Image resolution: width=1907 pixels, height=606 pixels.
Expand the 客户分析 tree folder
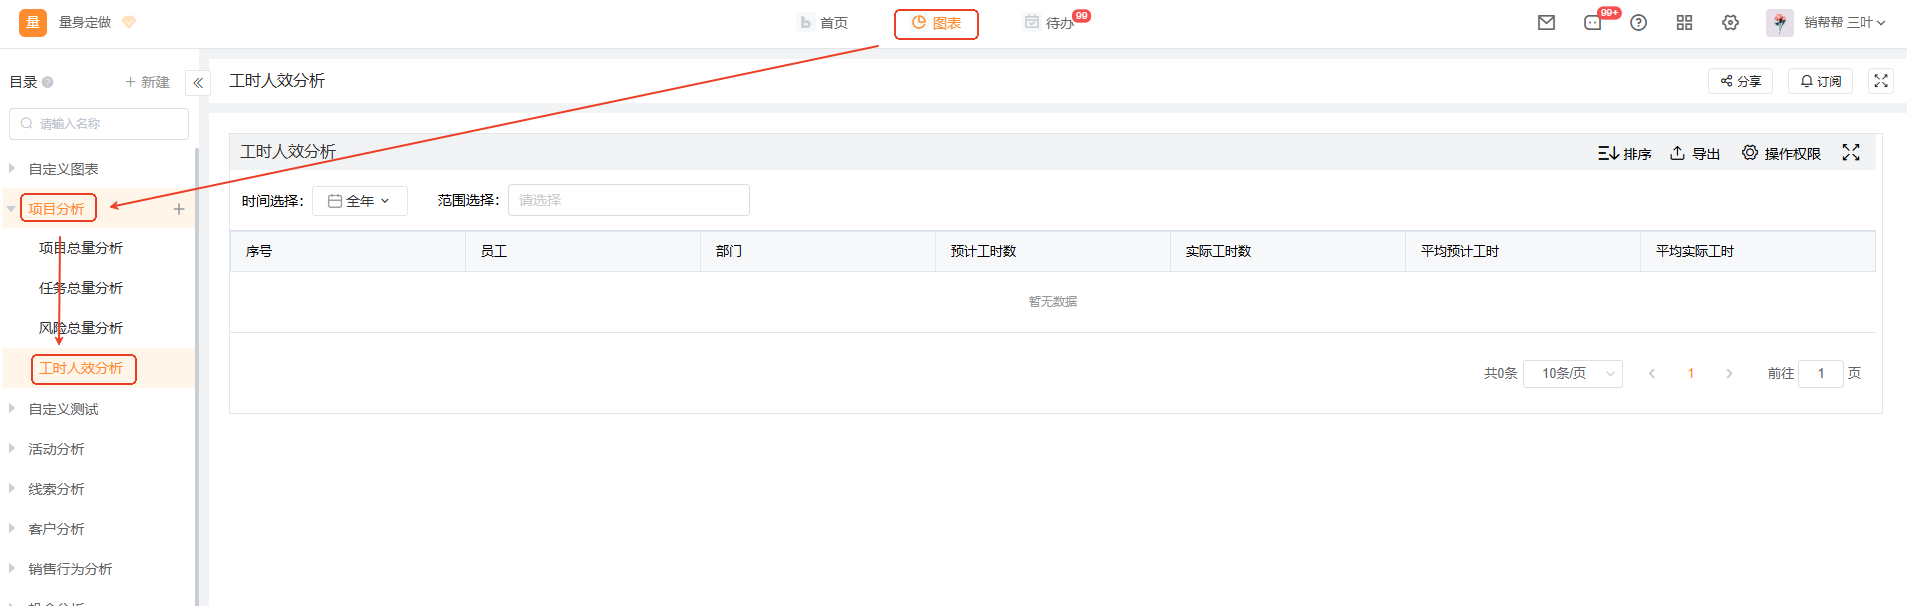12,528
